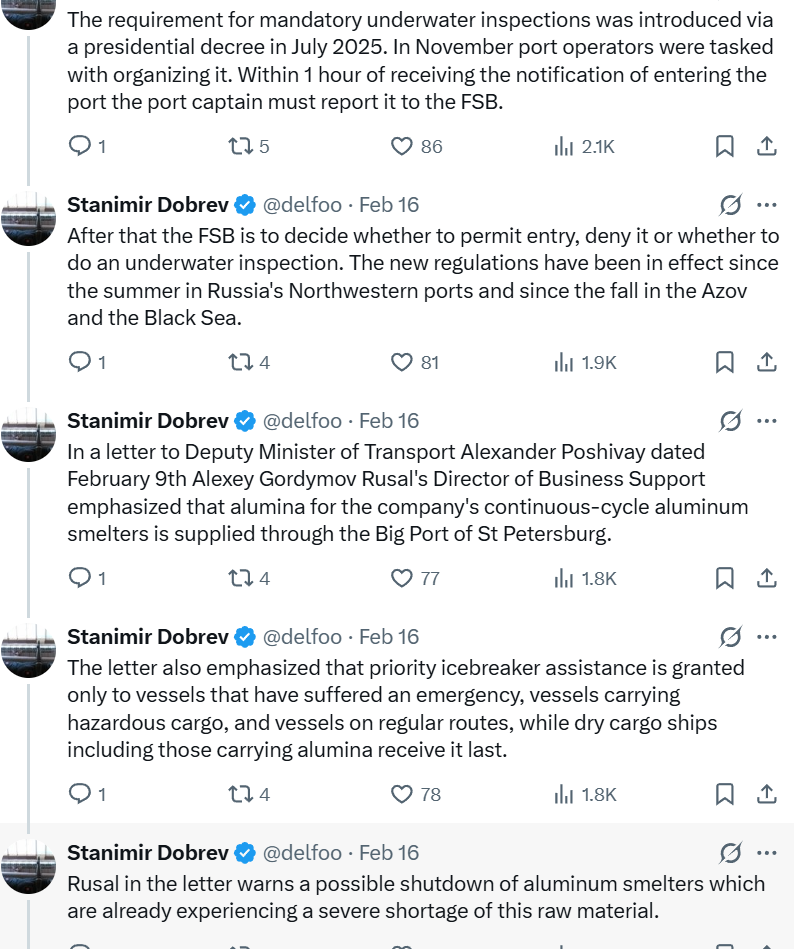Share the tweet about the presidential decree
The width and height of the screenshot is (794, 949).
(x=767, y=147)
